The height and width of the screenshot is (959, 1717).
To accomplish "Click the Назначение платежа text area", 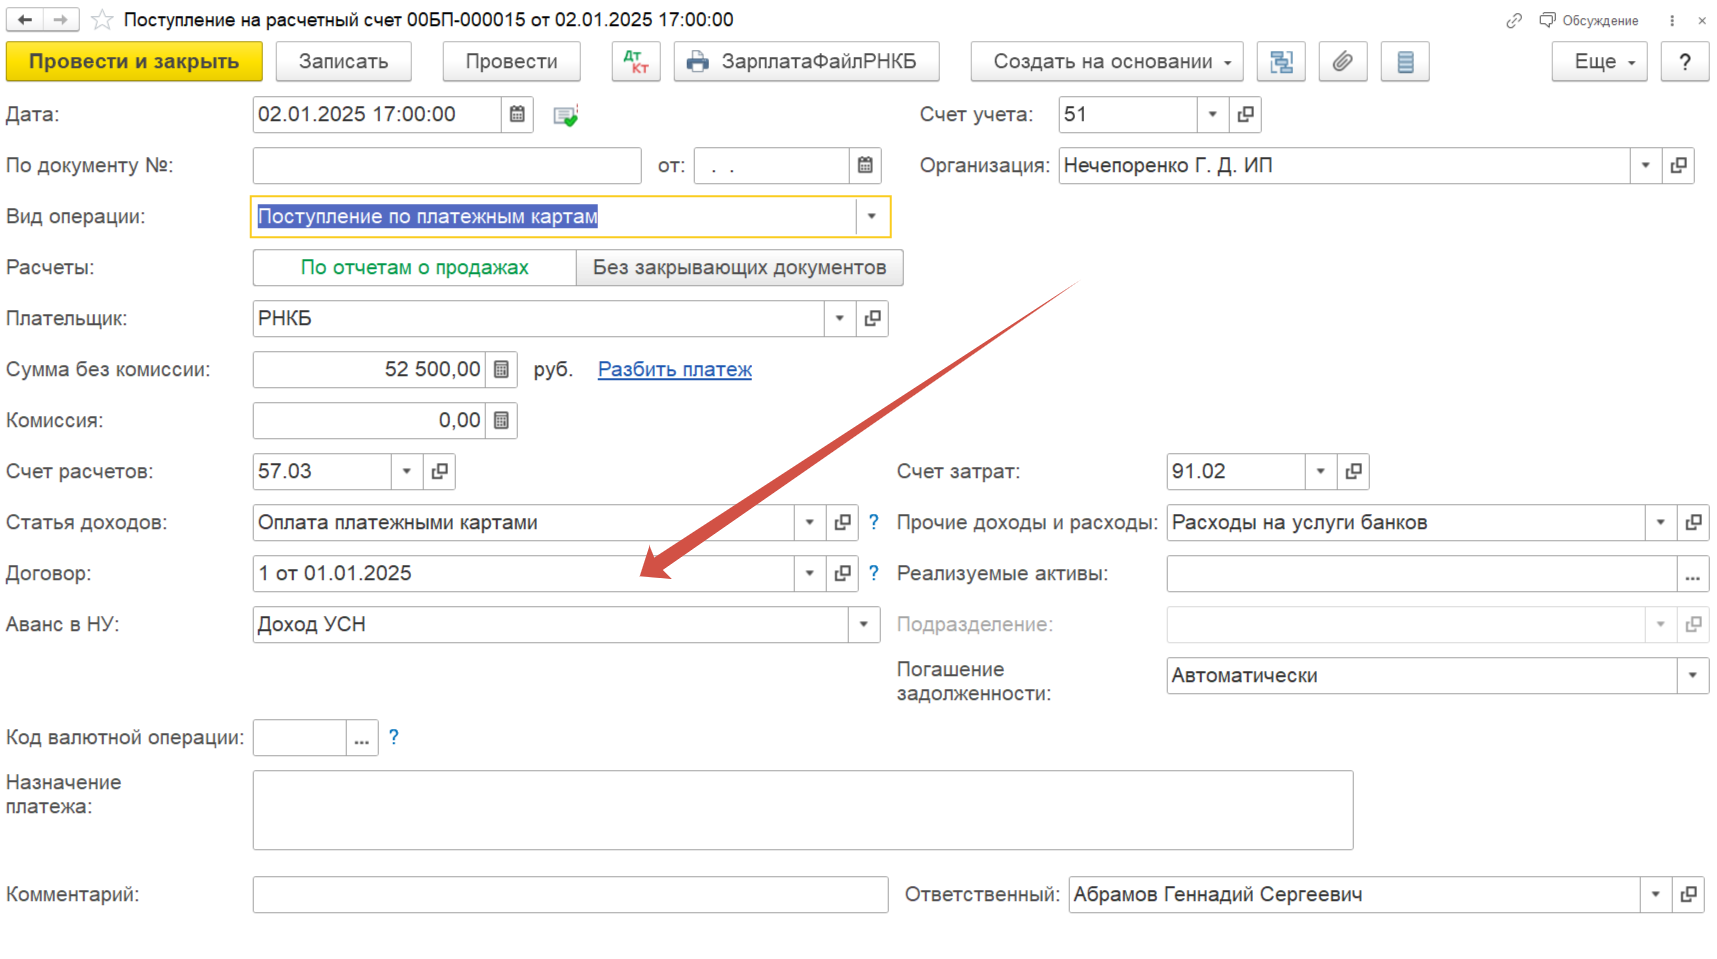I will (802, 810).
